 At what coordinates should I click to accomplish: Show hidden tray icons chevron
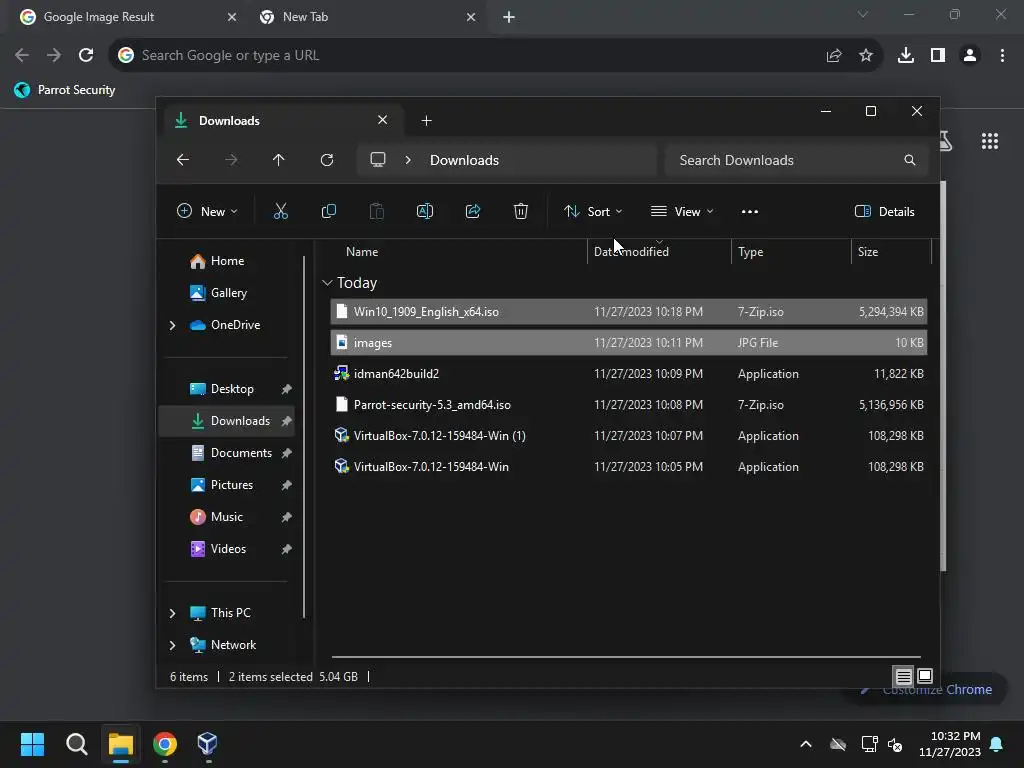[806, 744]
